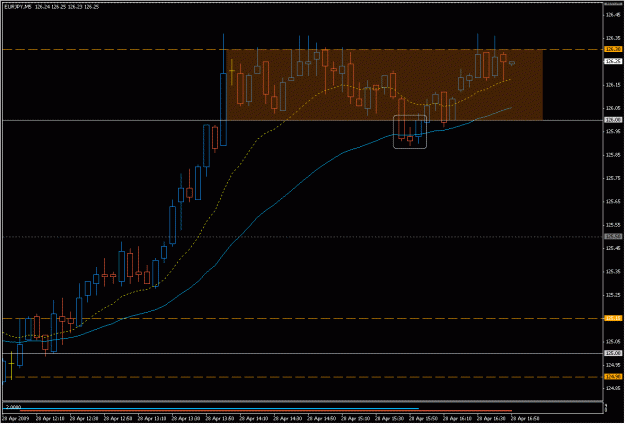Viewport: 625px width, 424px height.
Task: Select the orange dashed line at 125.15
Action: [x=303, y=318]
